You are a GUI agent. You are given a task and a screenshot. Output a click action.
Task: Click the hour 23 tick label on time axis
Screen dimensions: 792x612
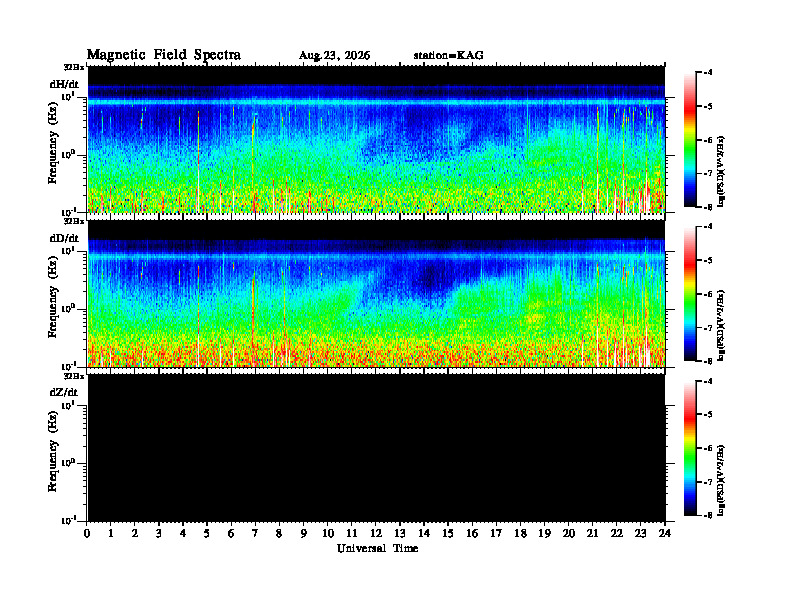point(640,534)
